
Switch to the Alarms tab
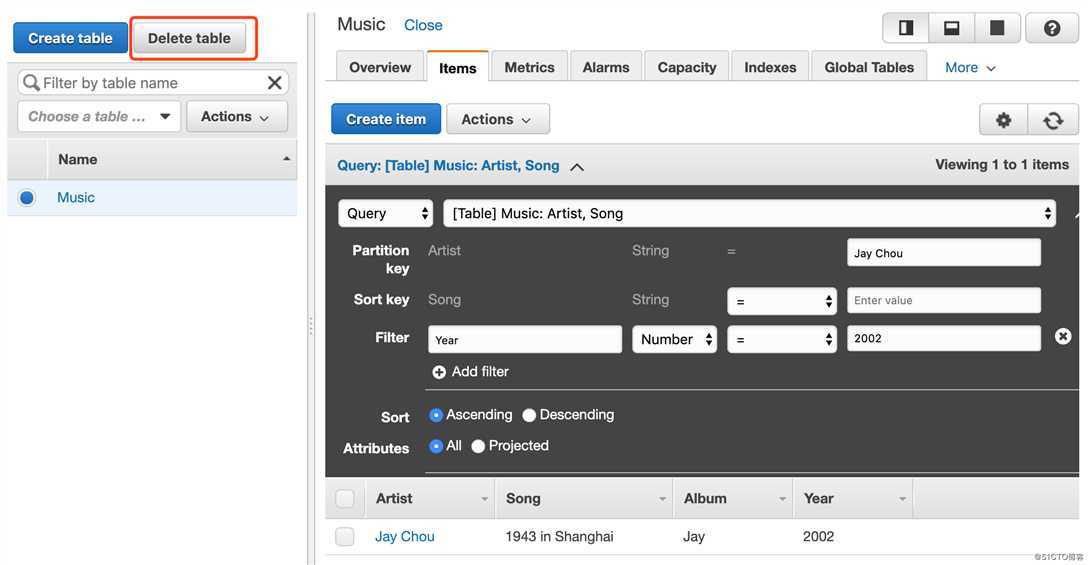(606, 67)
